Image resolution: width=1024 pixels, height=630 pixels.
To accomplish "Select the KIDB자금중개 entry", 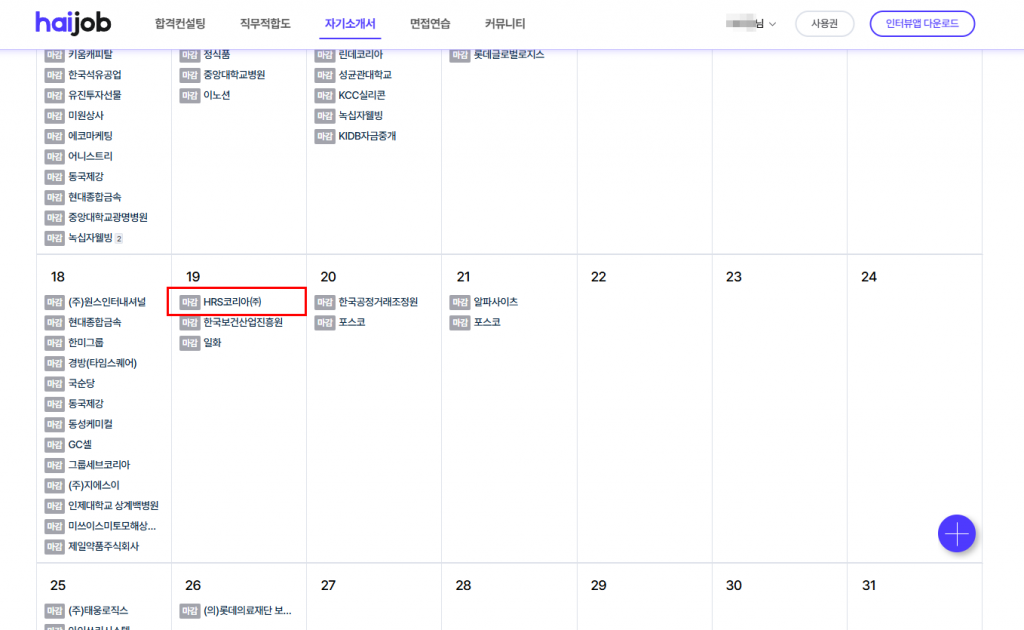I will pyautogui.click(x=367, y=136).
